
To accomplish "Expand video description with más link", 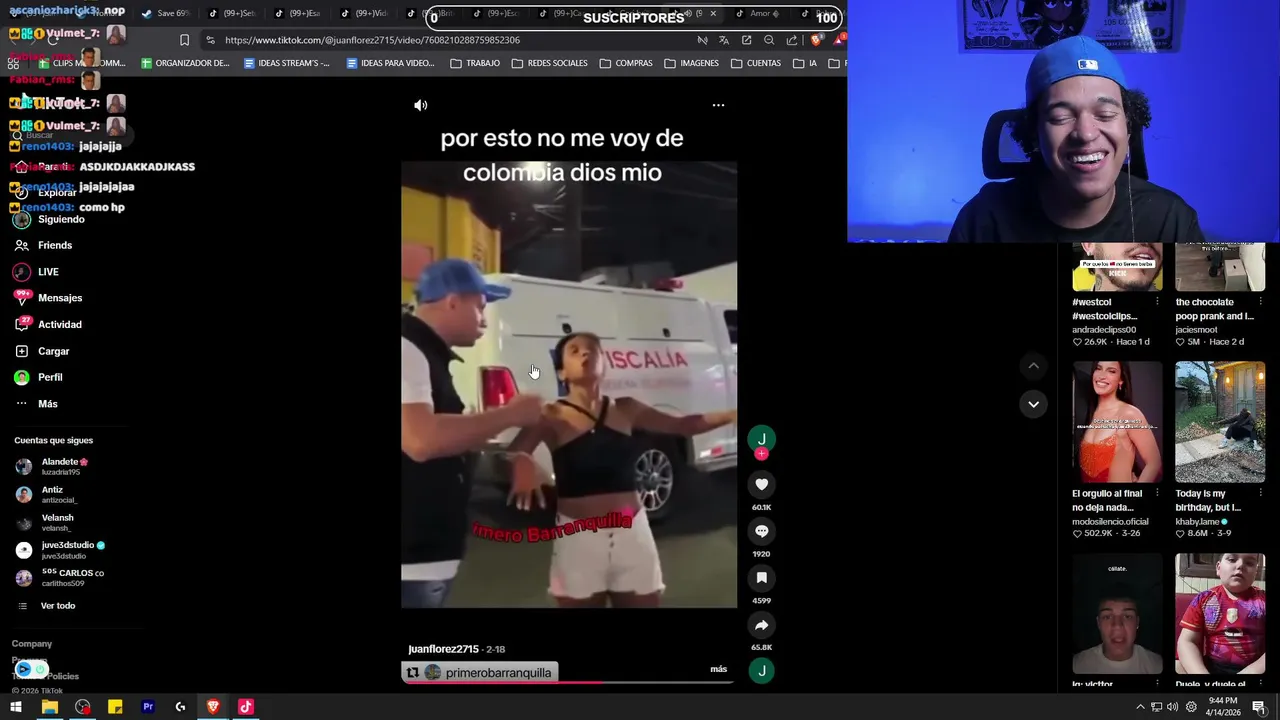I will pos(718,669).
